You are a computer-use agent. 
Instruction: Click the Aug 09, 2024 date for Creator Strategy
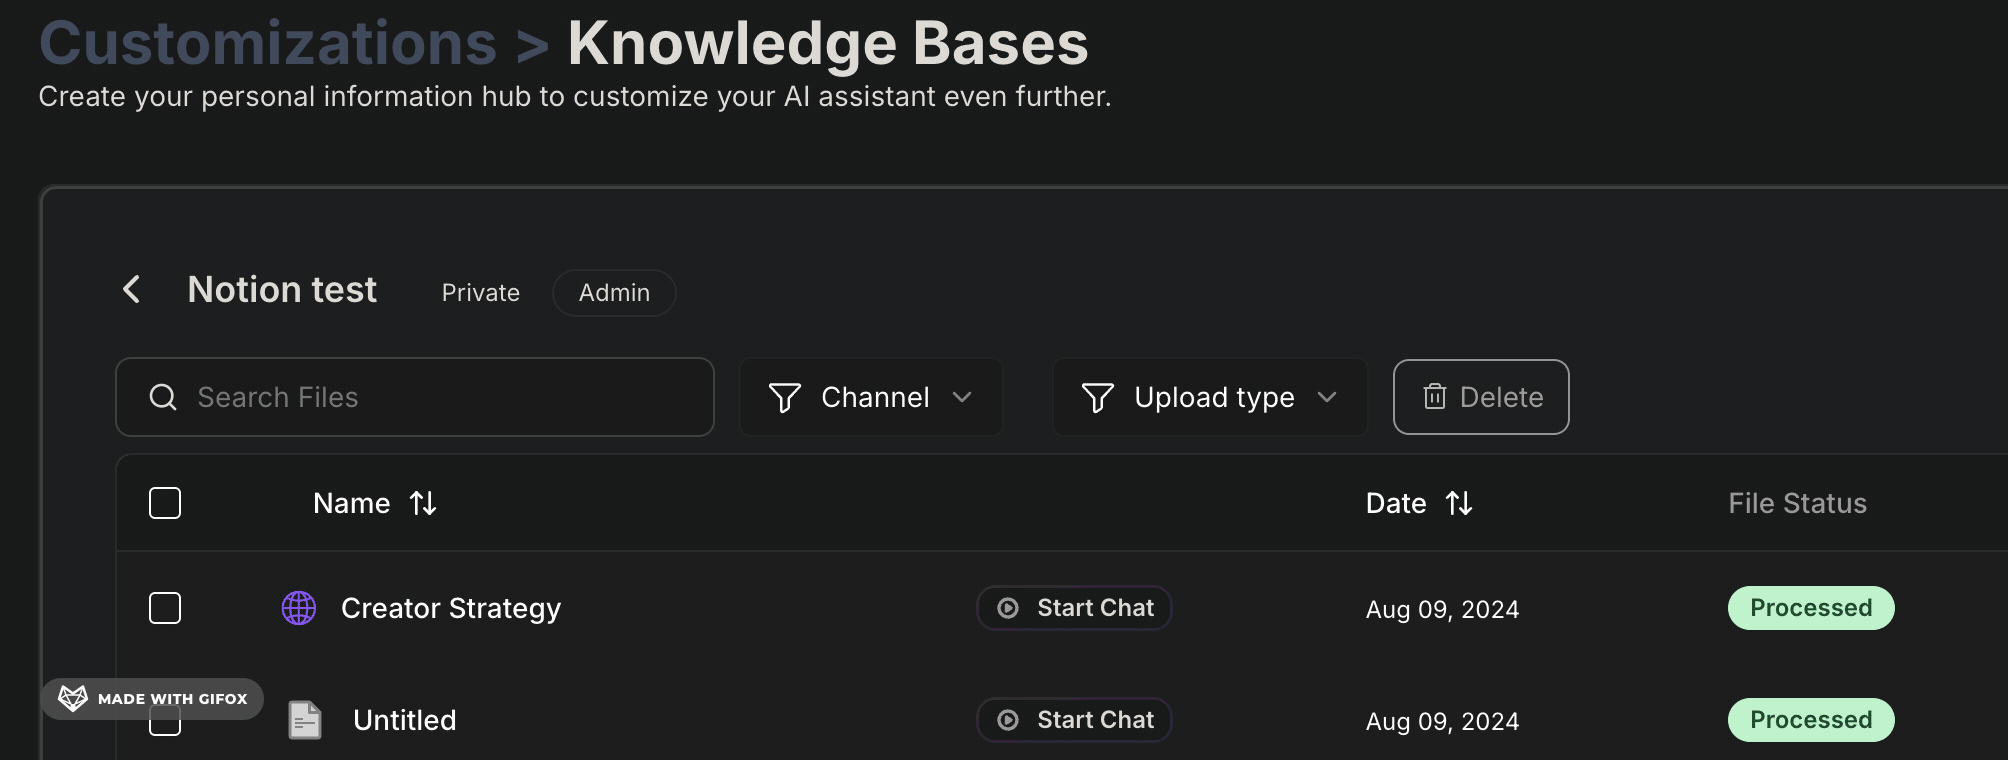pyautogui.click(x=1442, y=609)
